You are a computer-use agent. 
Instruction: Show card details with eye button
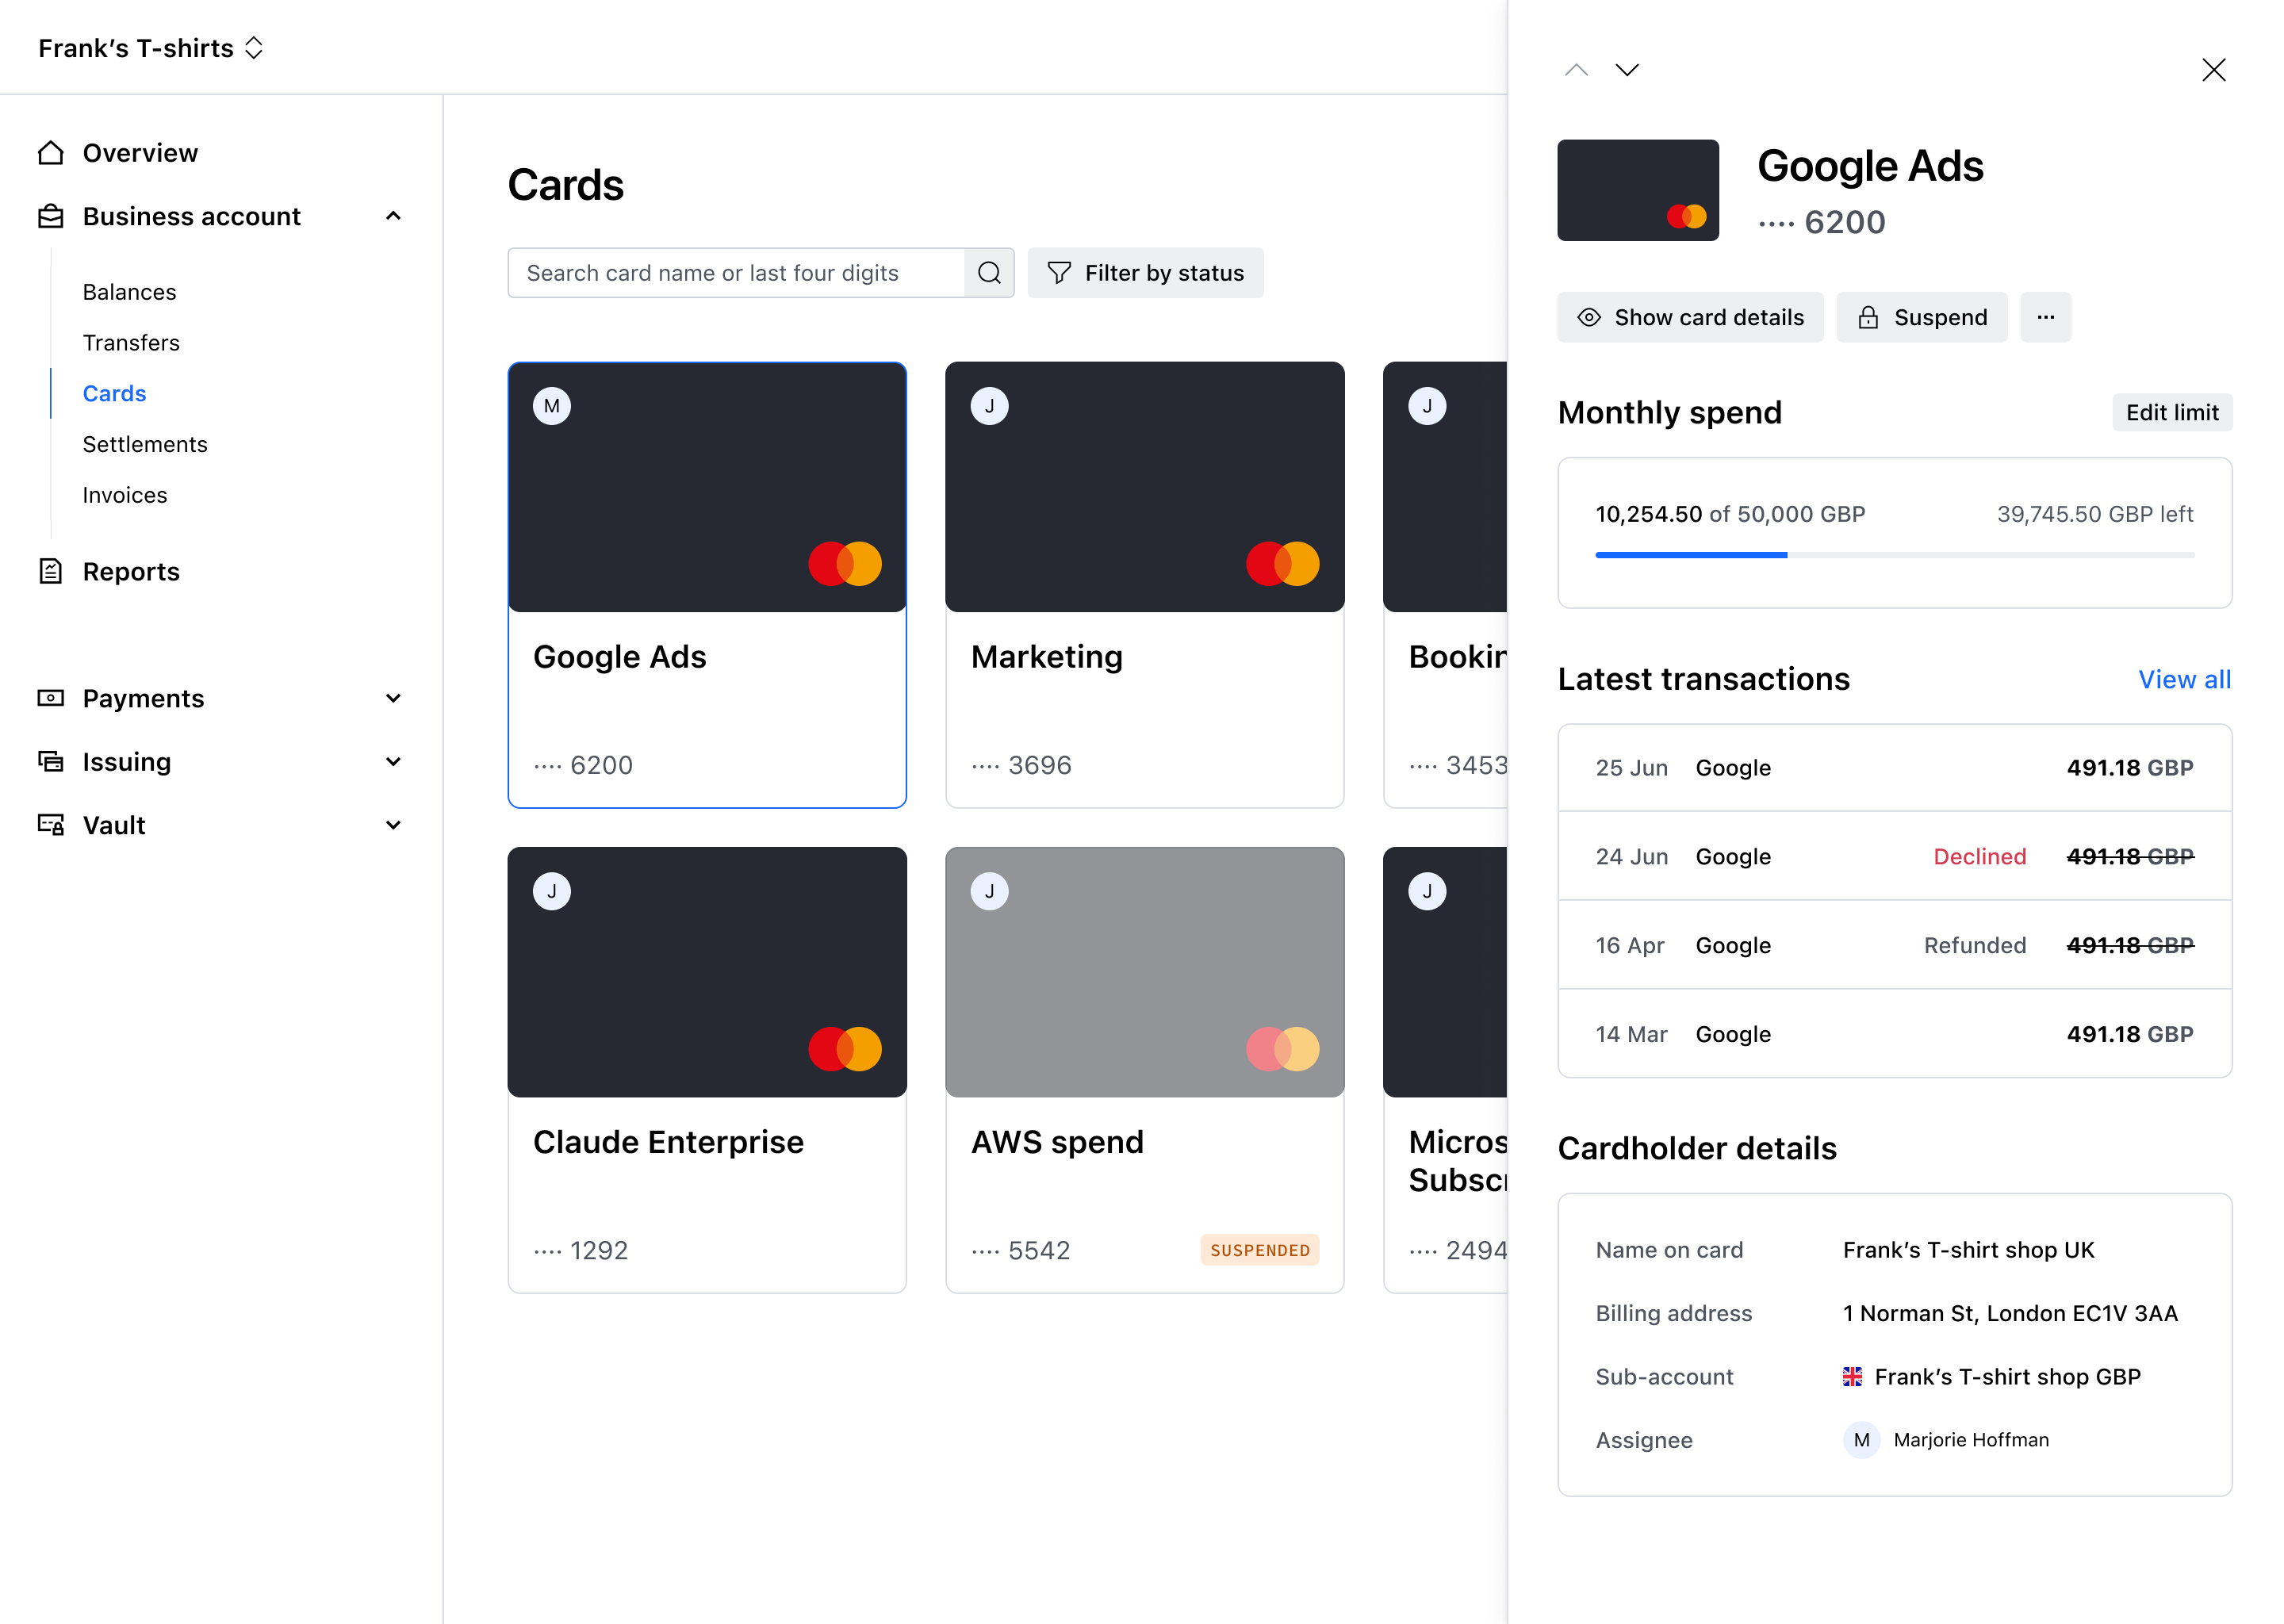coord(1690,317)
